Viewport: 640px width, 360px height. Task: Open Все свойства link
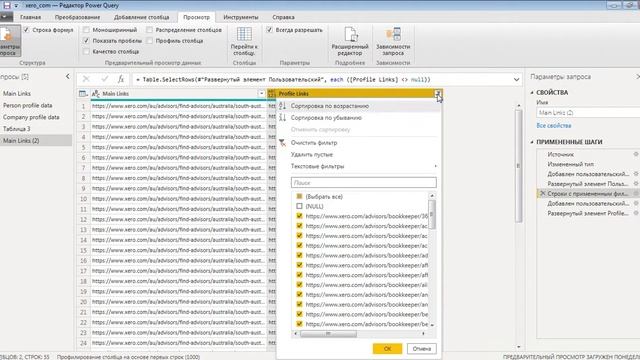point(553,125)
